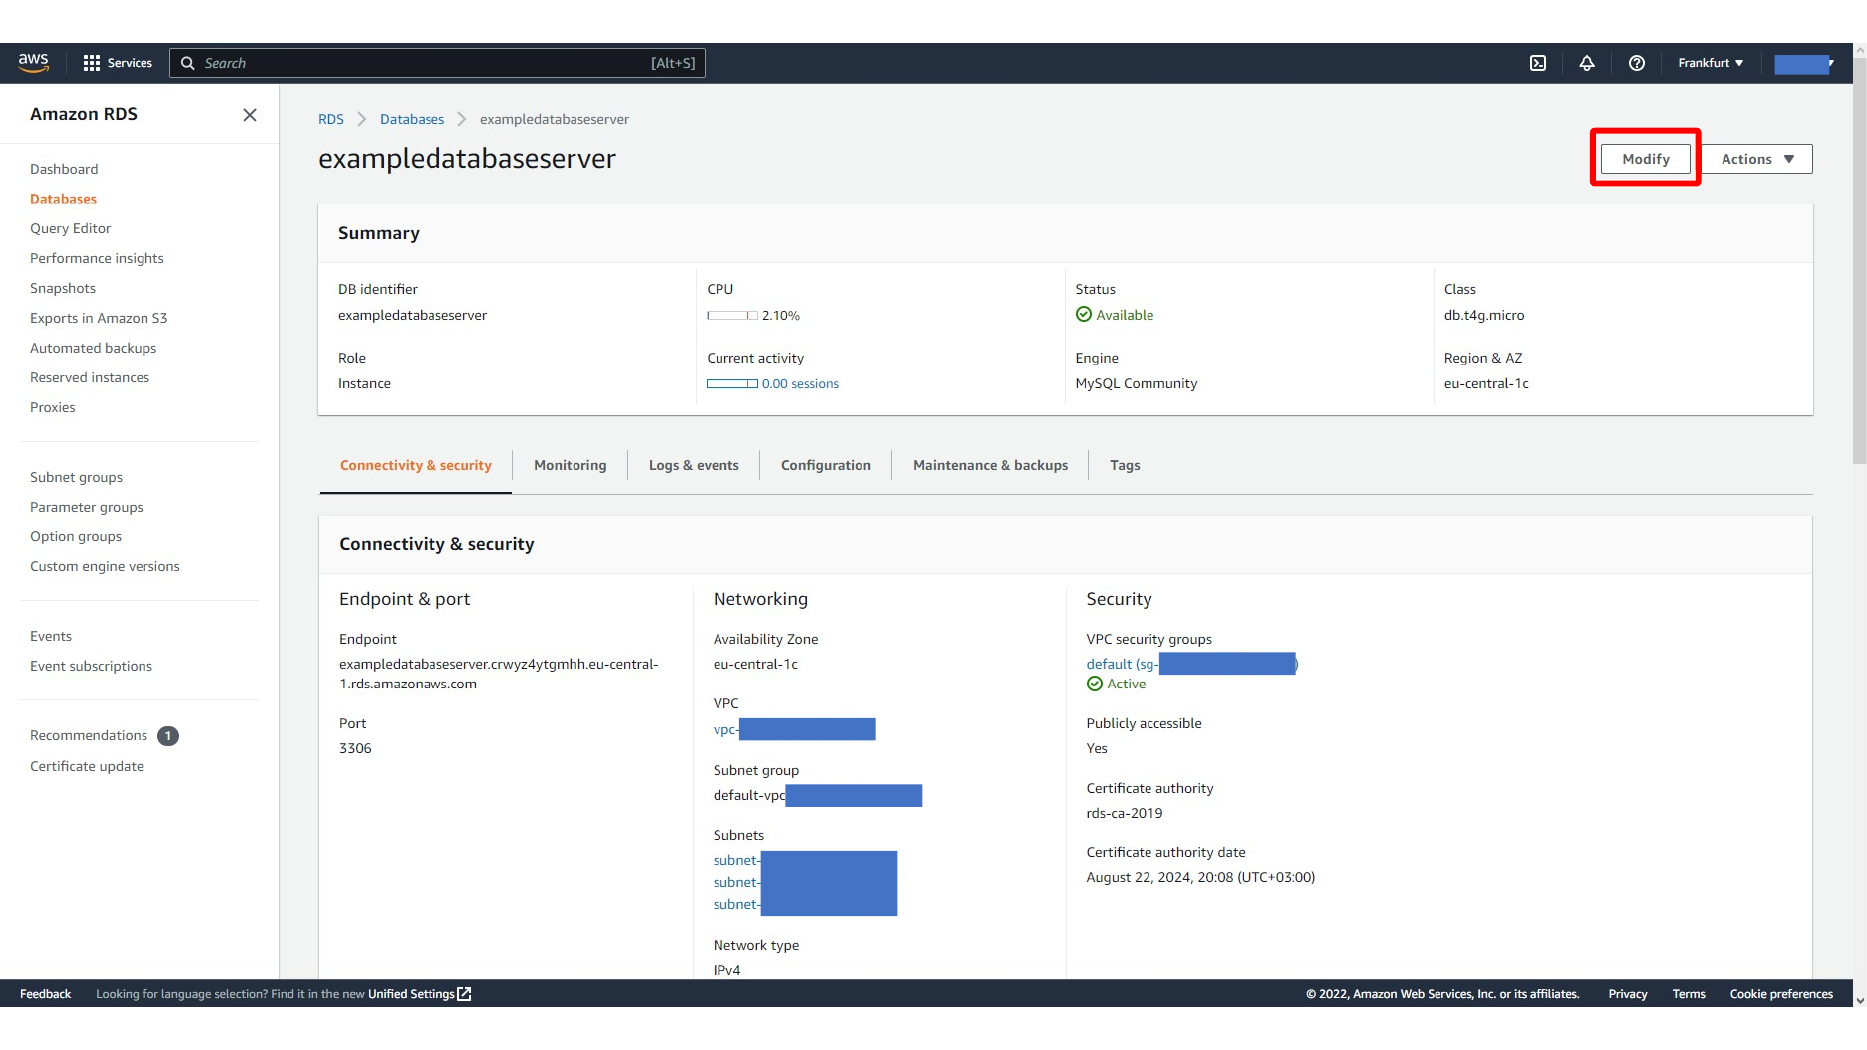Screen dimensions: 1867x1050
Task: Open Custom engine versions in sidebar
Action: click(105, 566)
